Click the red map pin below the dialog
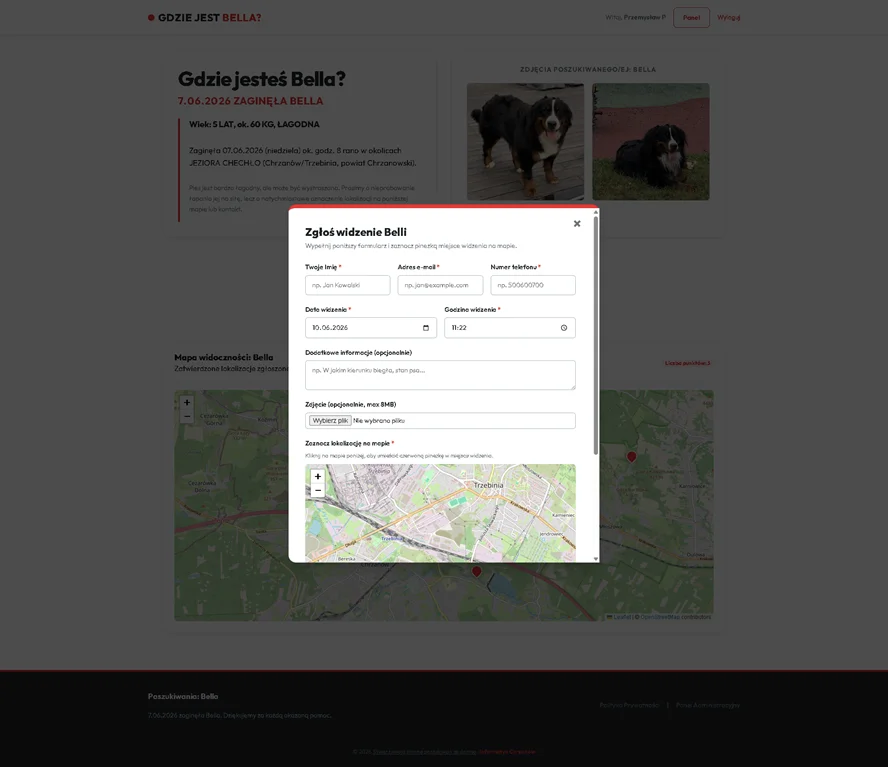The height and width of the screenshot is (767, 888). tap(477, 572)
